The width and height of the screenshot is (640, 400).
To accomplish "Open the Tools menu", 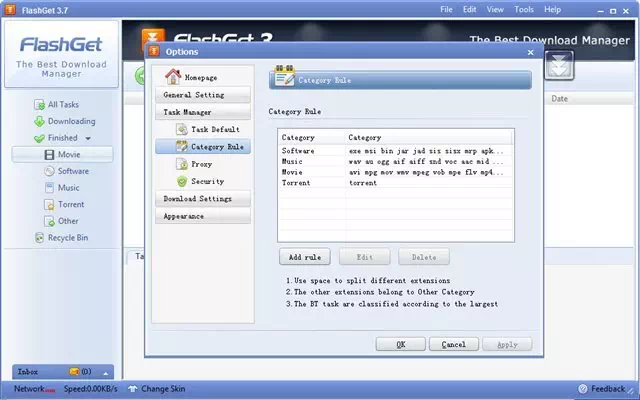I will [x=524, y=9].
